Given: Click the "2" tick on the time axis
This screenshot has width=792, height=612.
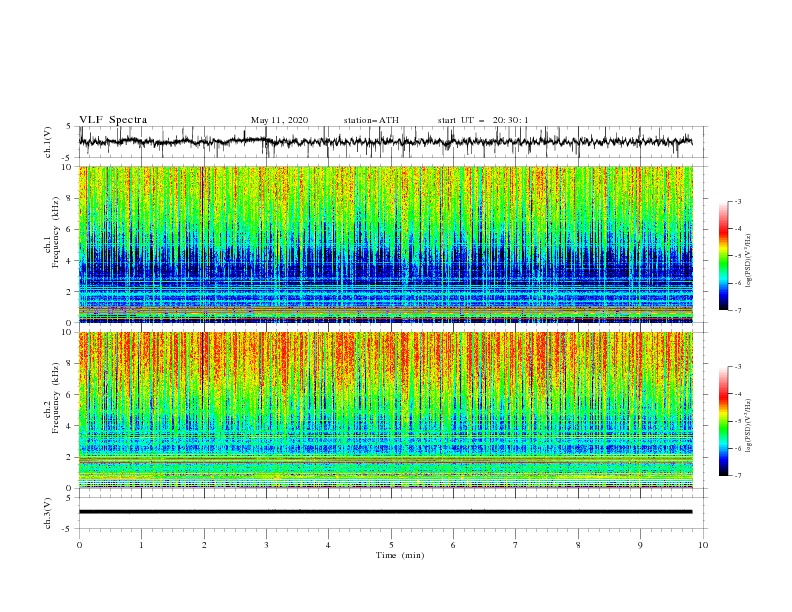Looking at the screenshot, I should click(204, 545).
